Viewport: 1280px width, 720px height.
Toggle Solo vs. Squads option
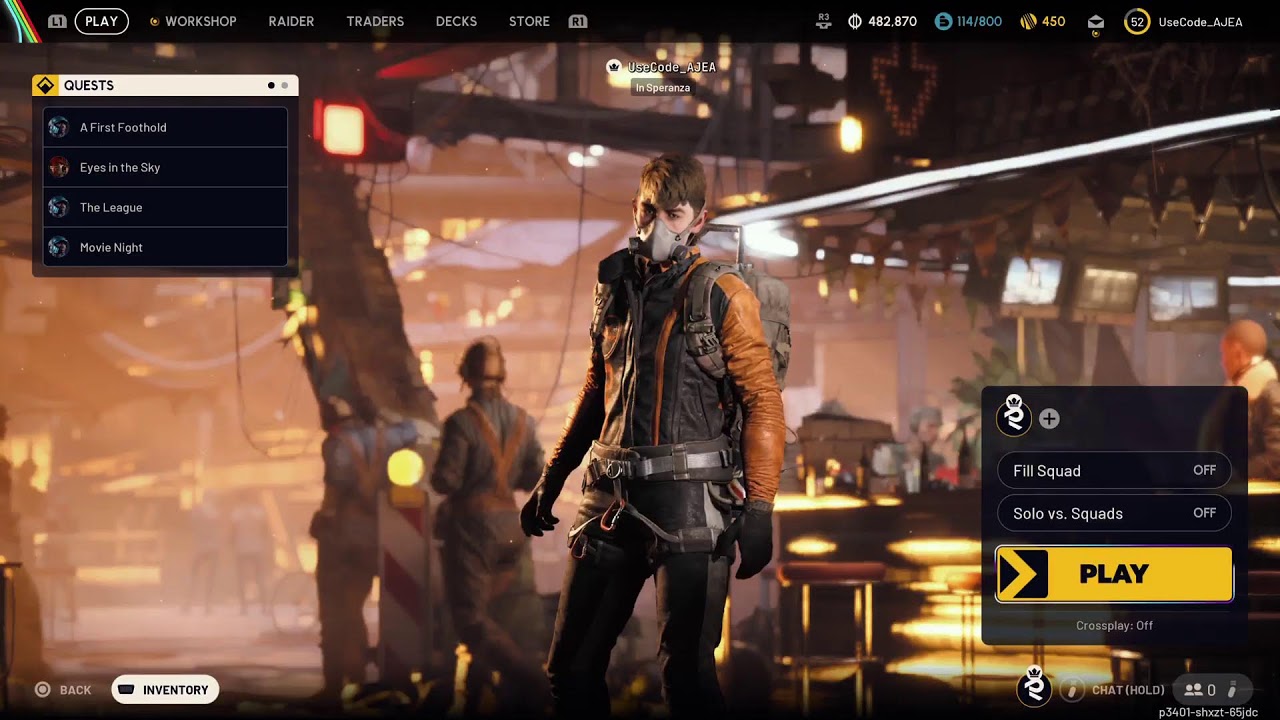[1114, 513]
